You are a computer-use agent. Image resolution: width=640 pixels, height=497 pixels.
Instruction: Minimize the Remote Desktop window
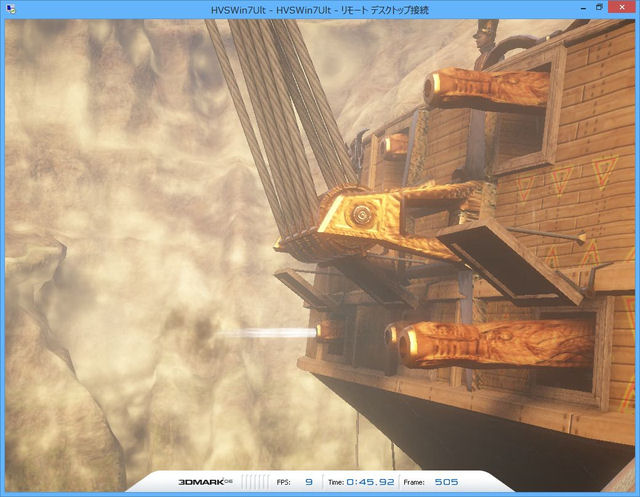pyautogui.click(x=583, y=8)
